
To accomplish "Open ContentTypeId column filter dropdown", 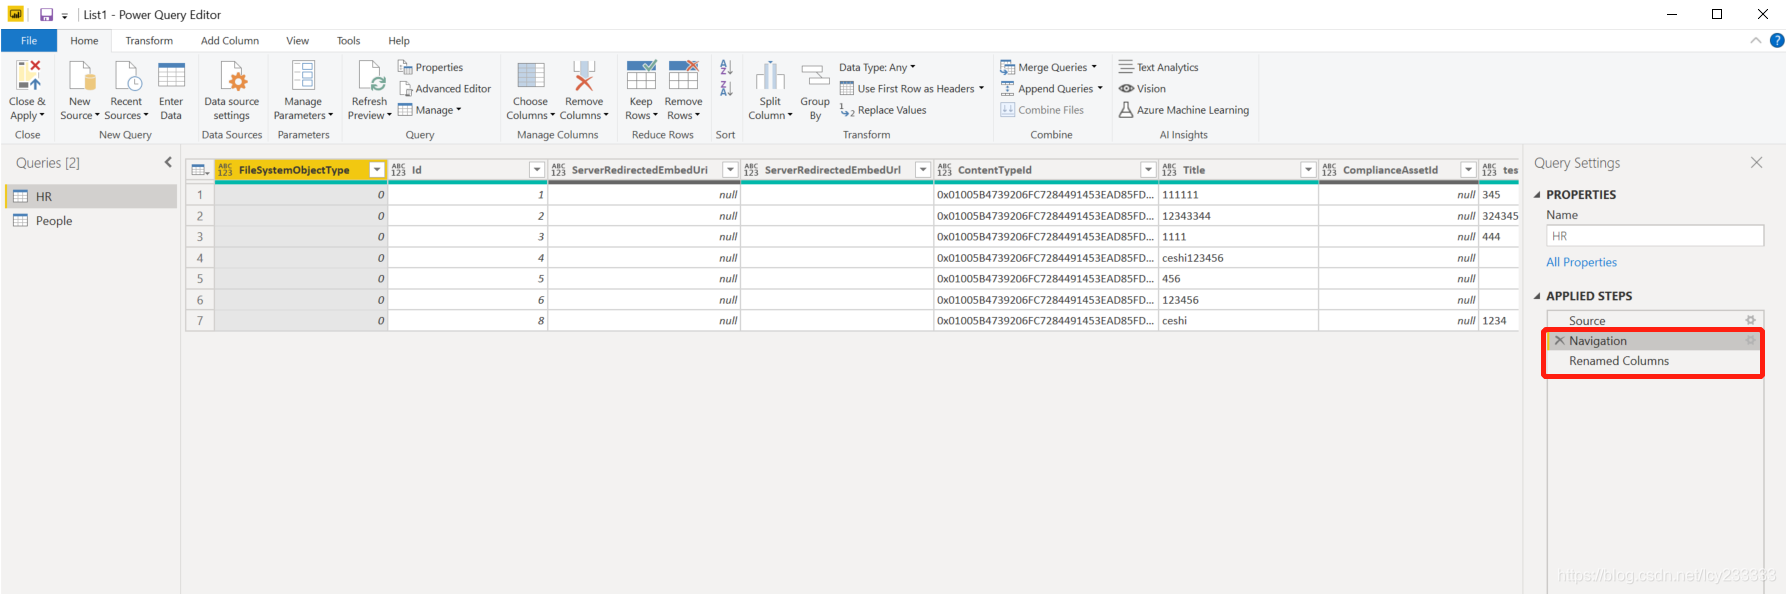I will pos(1148,170).
